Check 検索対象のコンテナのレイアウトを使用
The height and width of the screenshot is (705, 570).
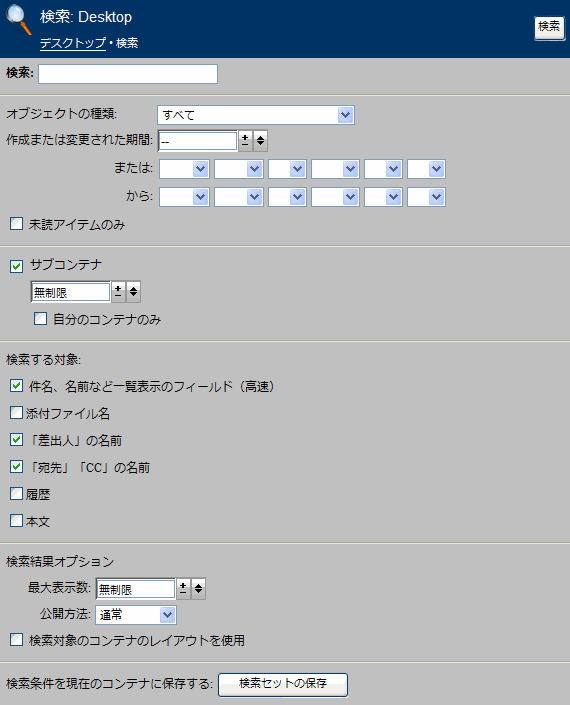click(x=17, y=639)
